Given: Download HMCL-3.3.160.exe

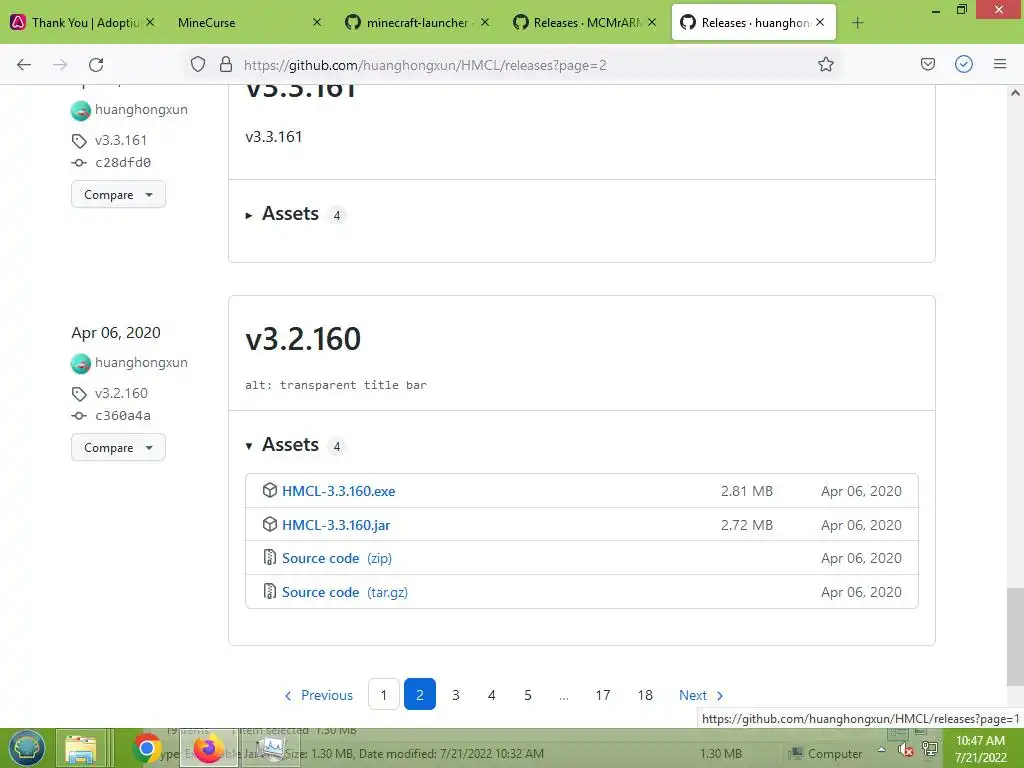Looking at the screenshot, I should click(x=338, y=491).
